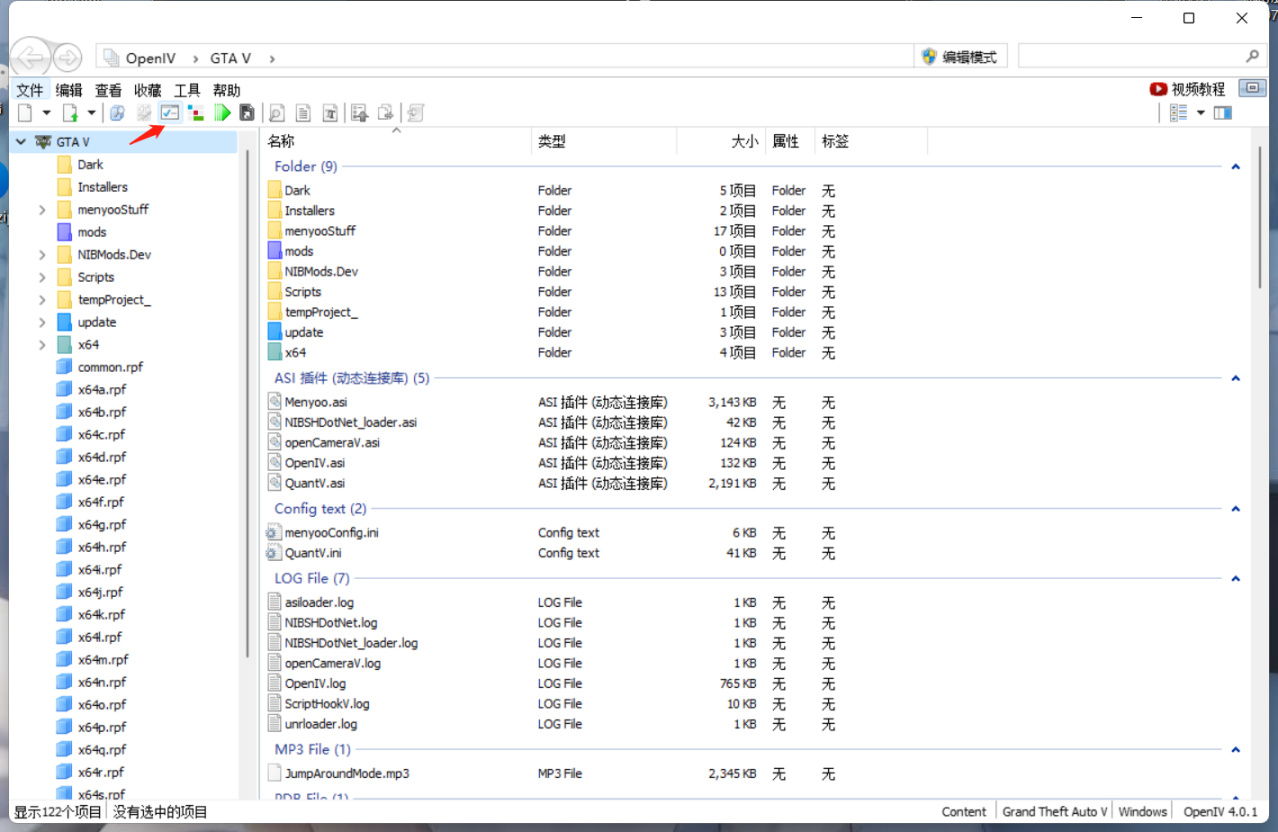1278x832 pixels.
Task: Click the import file icon with green arrow
Action: [71, 113]
